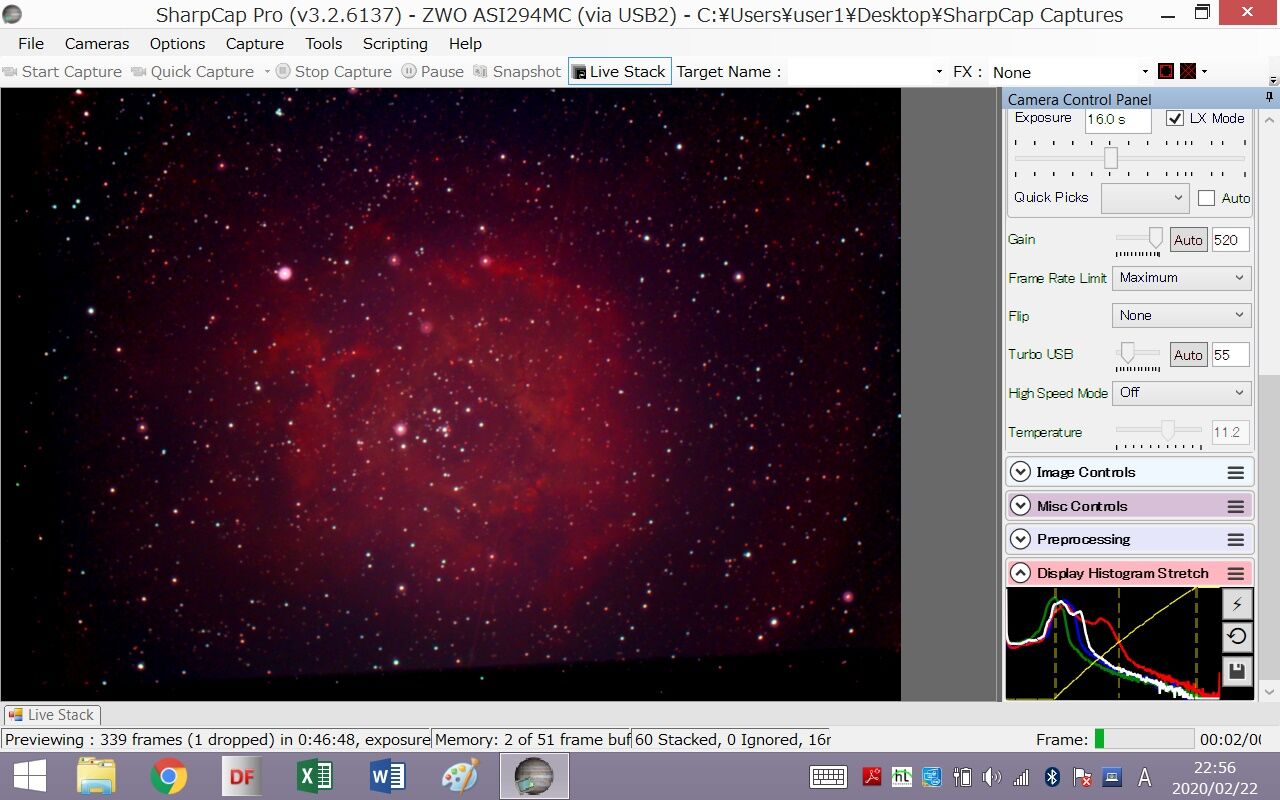The width and height of the screenshot is (1280, 800).
Task: Open the Cameras menu
Action: point(97,44)
